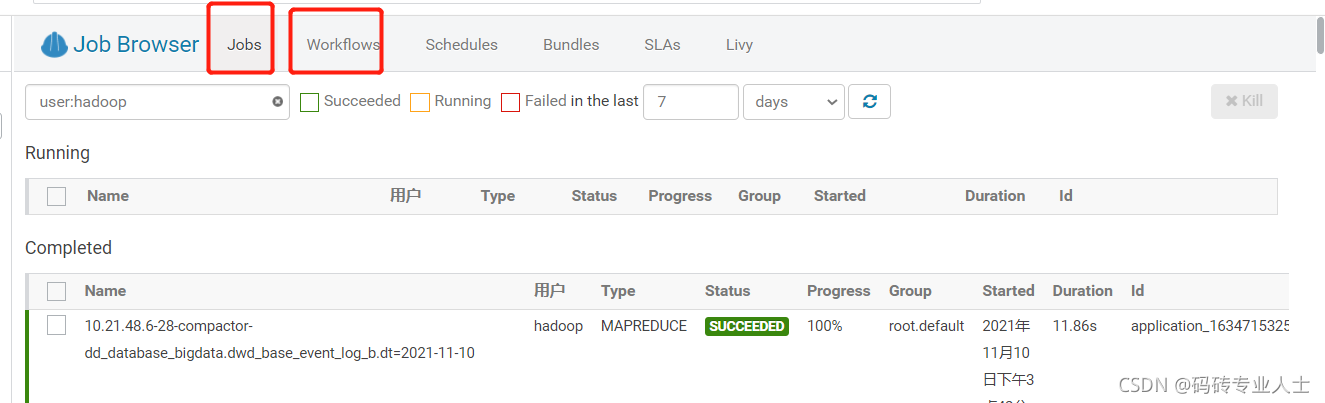Viewport: 1325px width, 403px height.
Task: Select all jobs in Running table
Action: [56, 196]
